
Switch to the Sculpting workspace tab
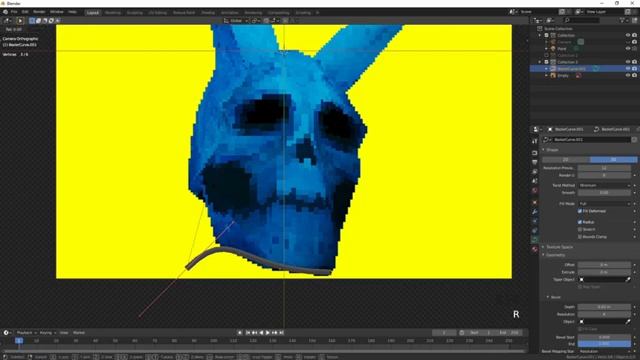[x=134, y=12]
